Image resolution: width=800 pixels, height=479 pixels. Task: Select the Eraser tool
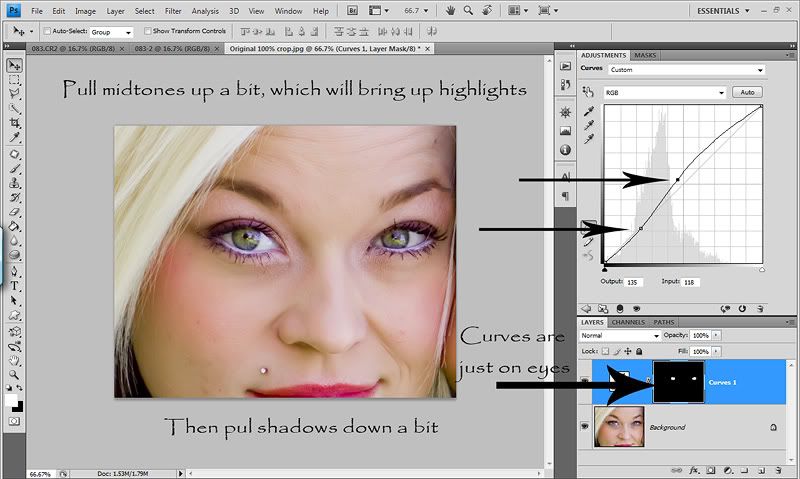(x=14, y=212)
